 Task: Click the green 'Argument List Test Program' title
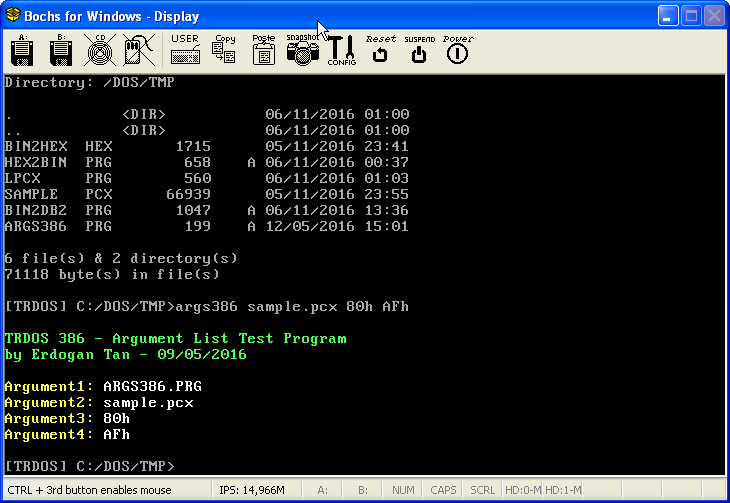pos(229,338)
